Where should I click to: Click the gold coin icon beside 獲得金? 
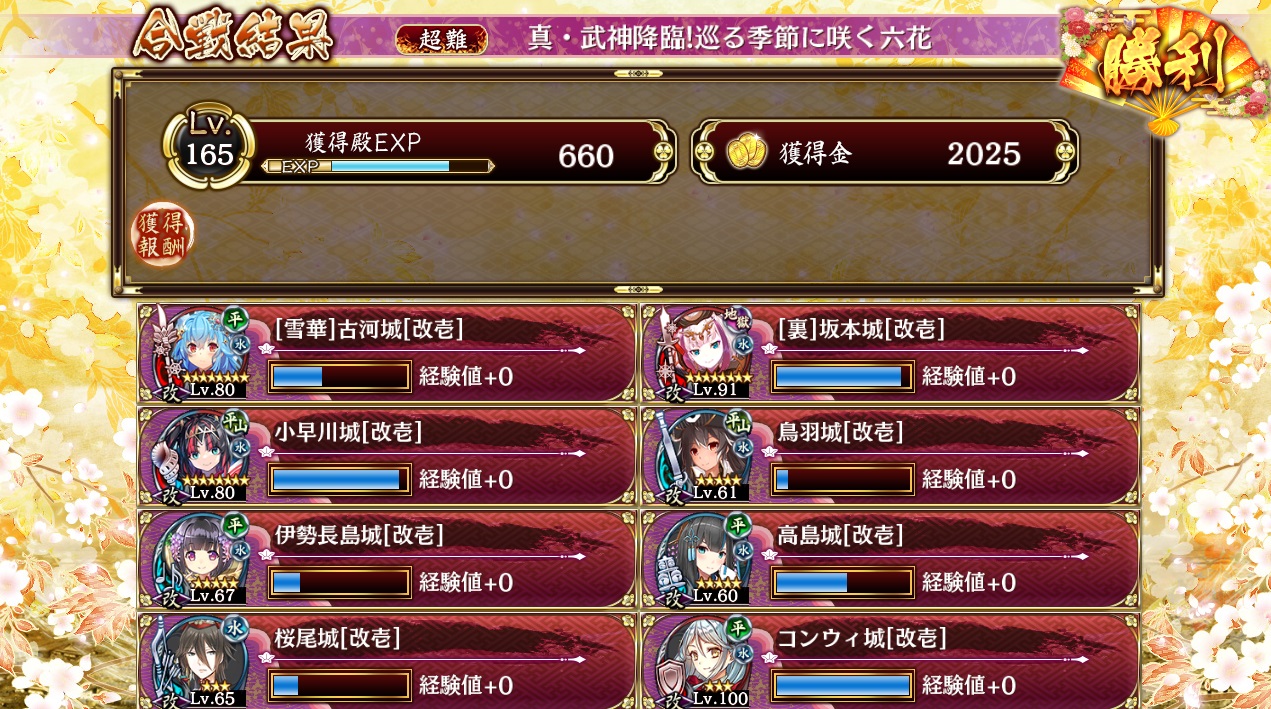click(x=745, y=153)
